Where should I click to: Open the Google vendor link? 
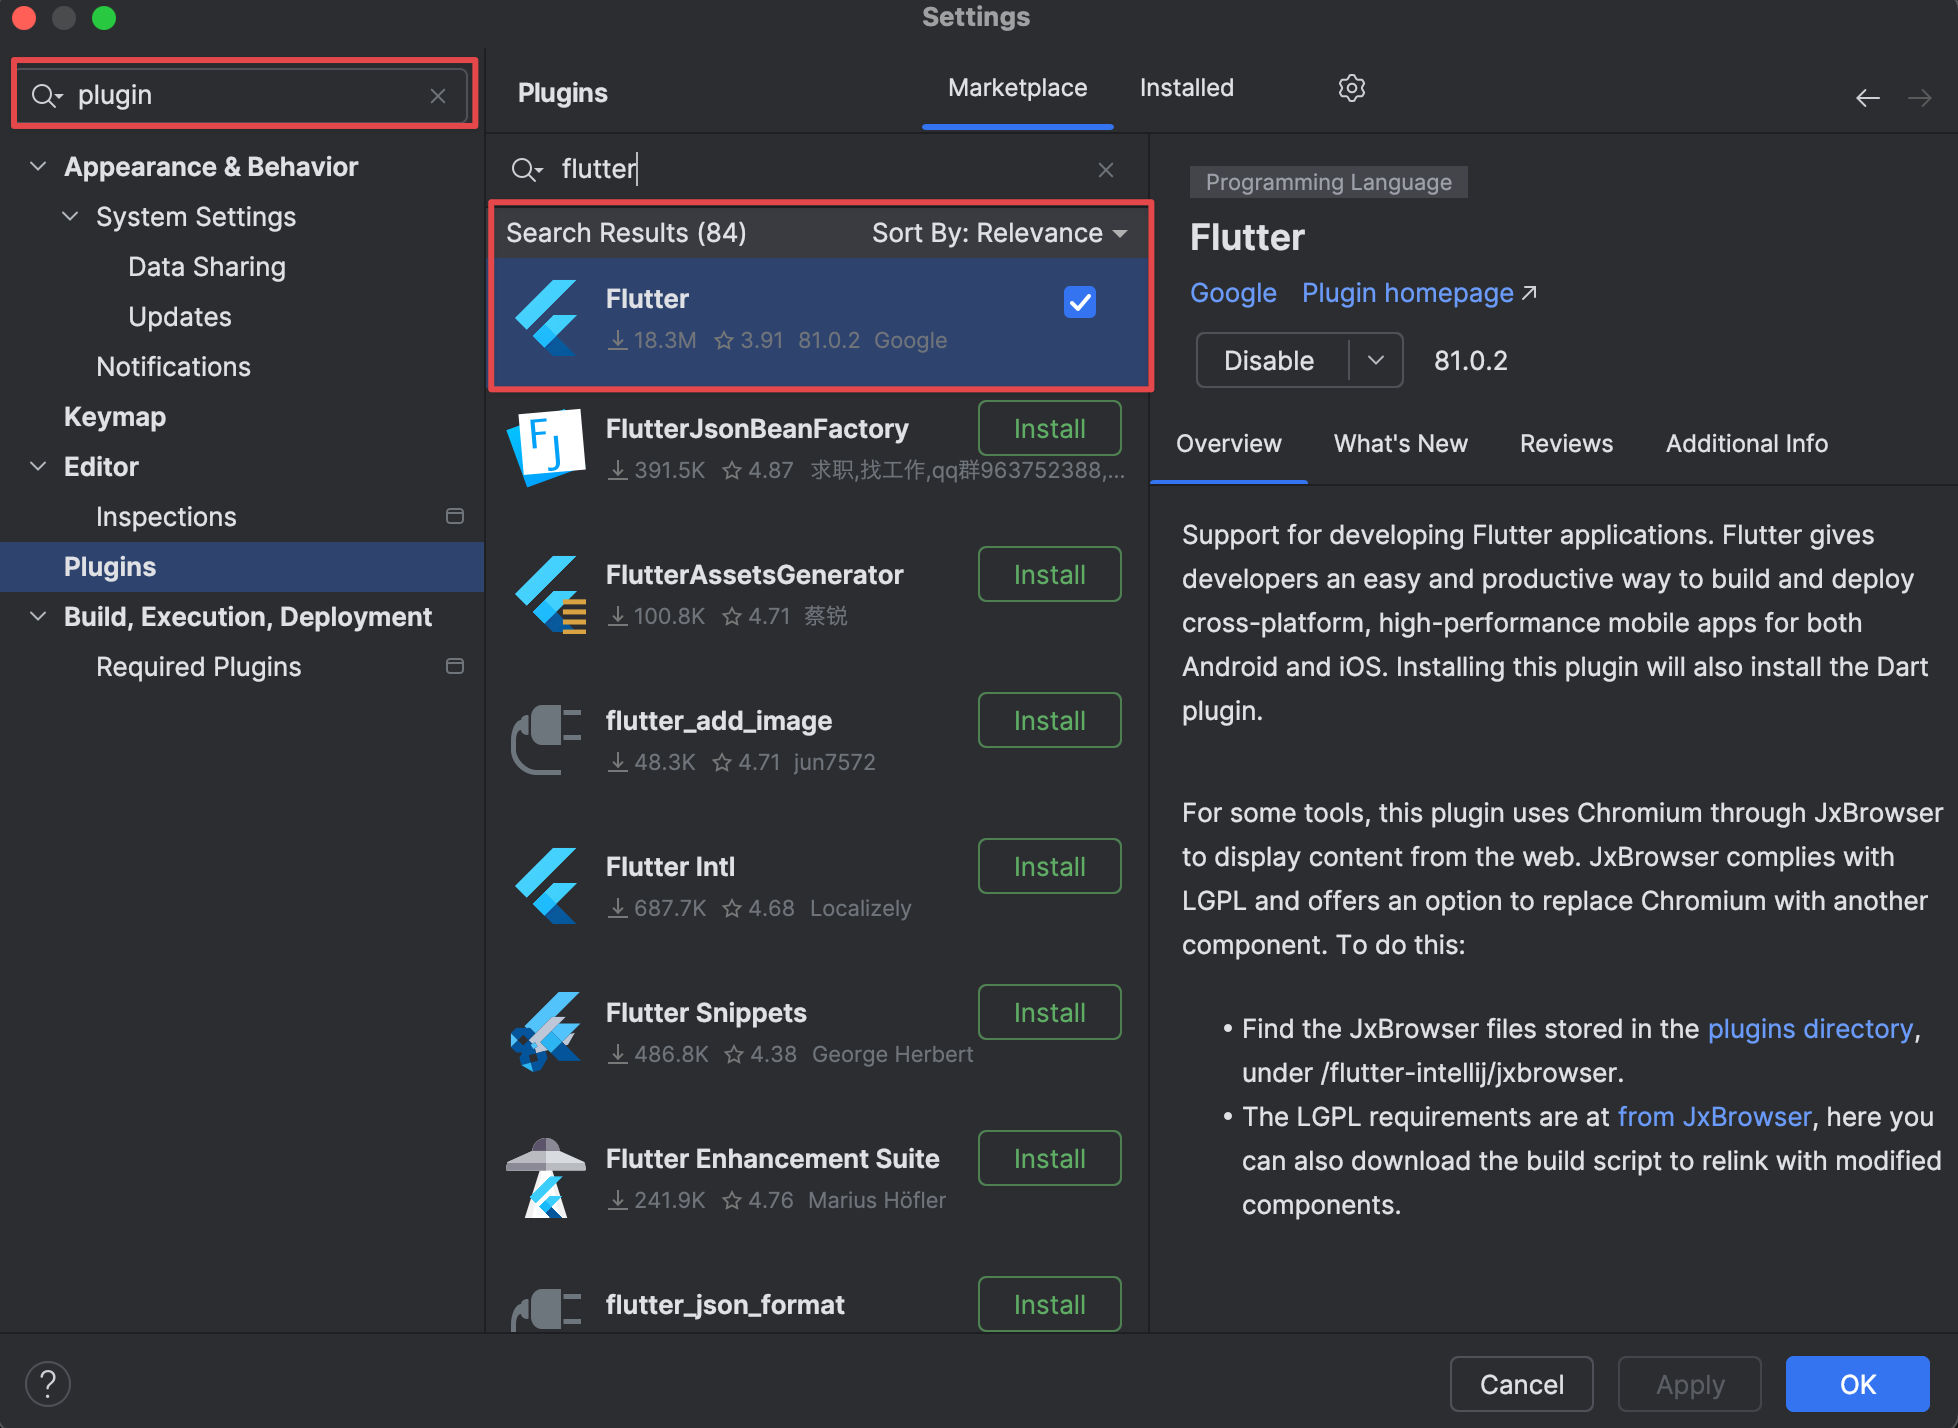[x=1233, y=293]
